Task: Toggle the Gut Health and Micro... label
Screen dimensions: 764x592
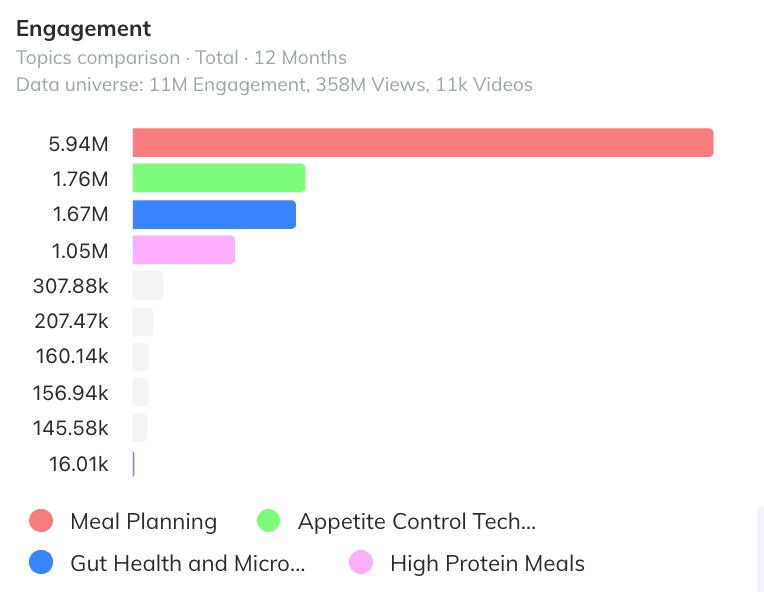Action: coord(188,563)
